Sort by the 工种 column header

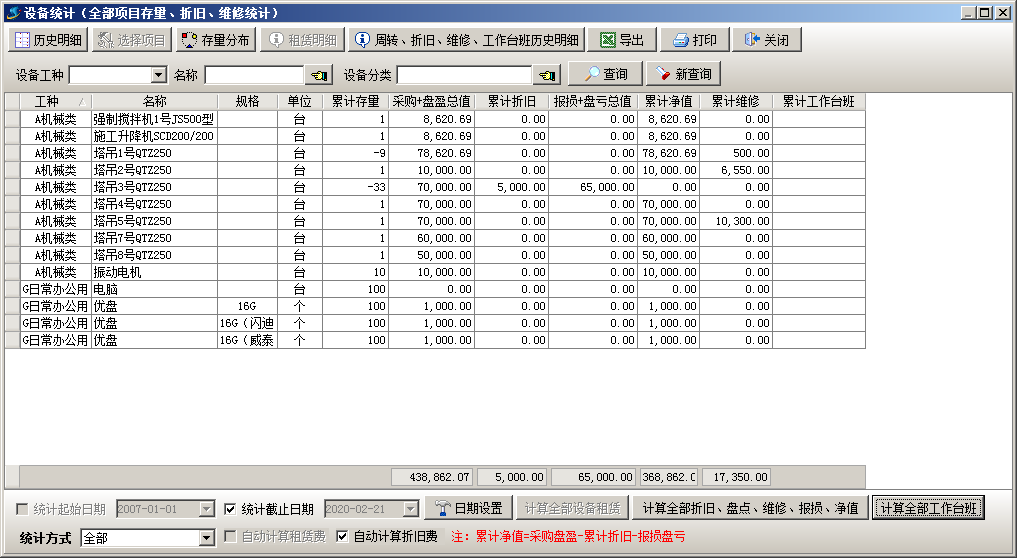56,101
